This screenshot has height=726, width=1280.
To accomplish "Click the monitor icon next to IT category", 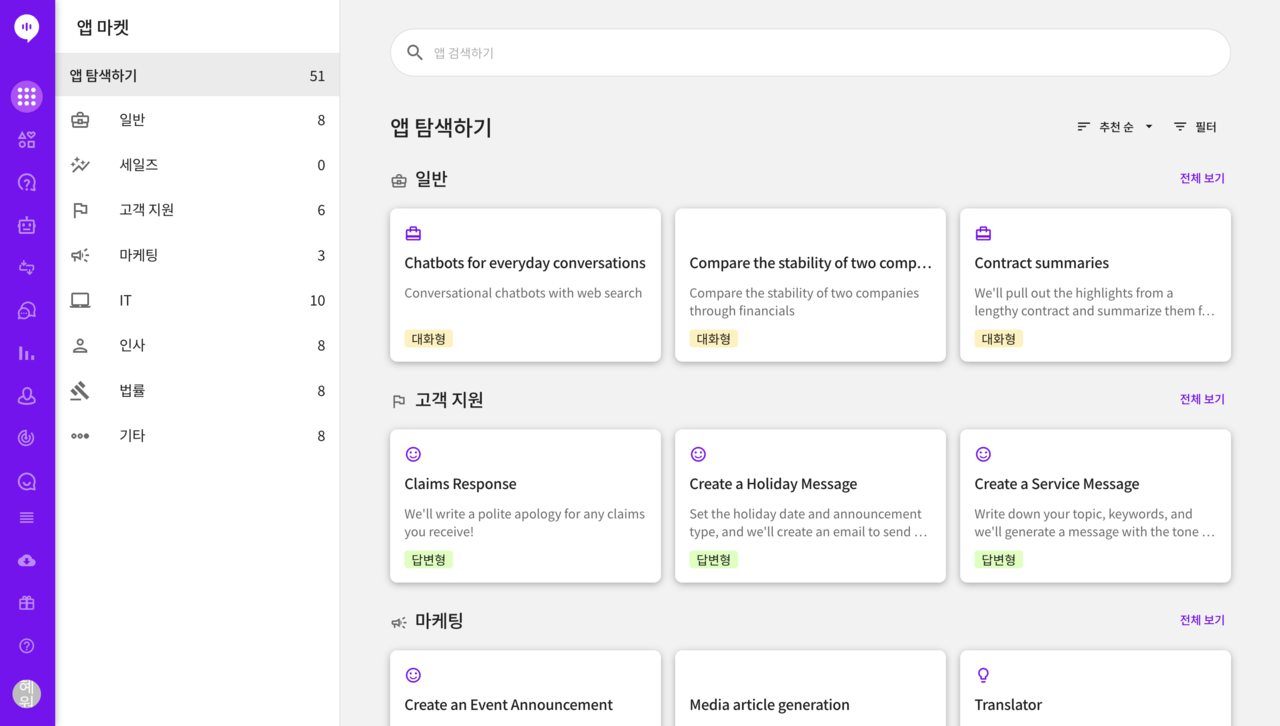I will pos(80,300).
